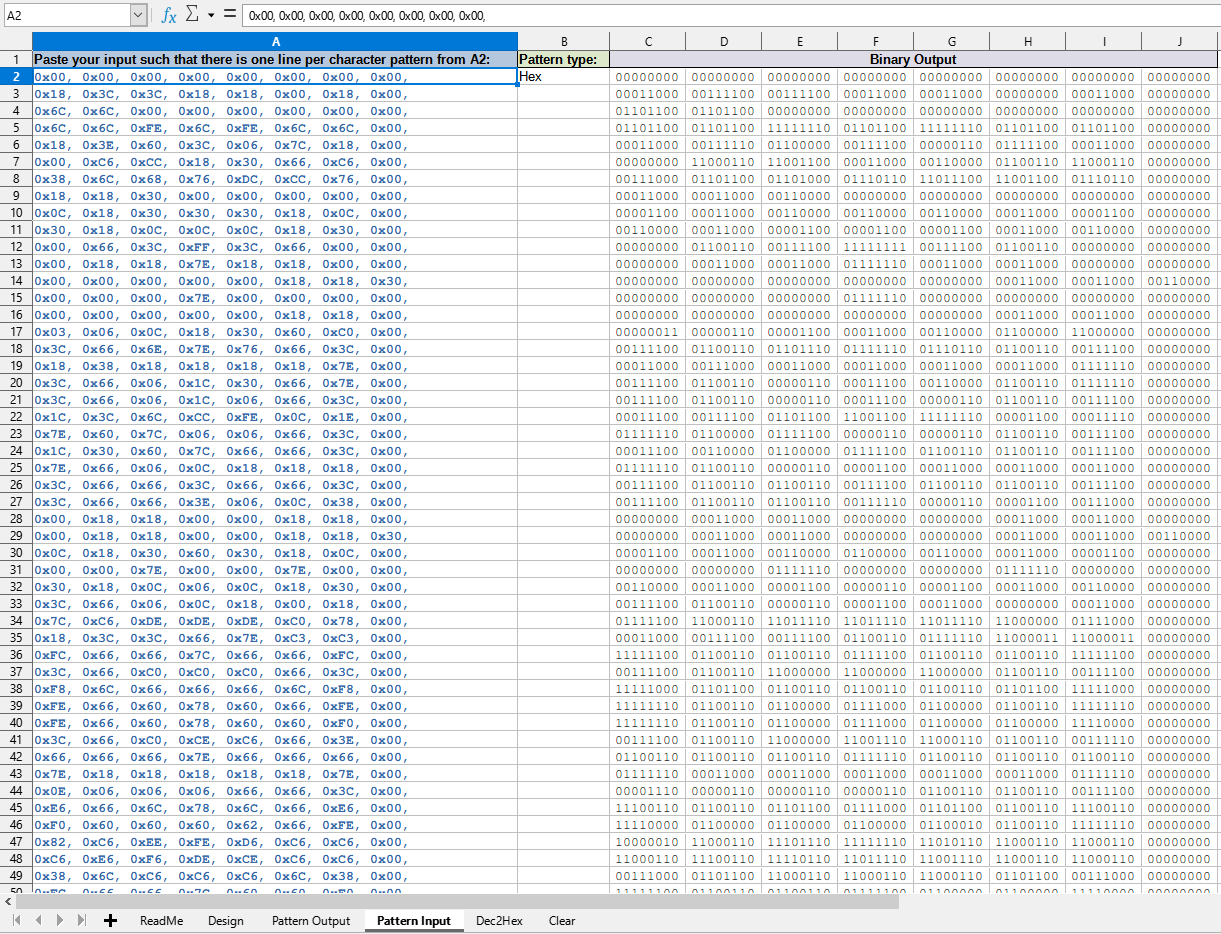Click the Formula (=) icon
1221x934 pixels.
(x=229, y=15)
